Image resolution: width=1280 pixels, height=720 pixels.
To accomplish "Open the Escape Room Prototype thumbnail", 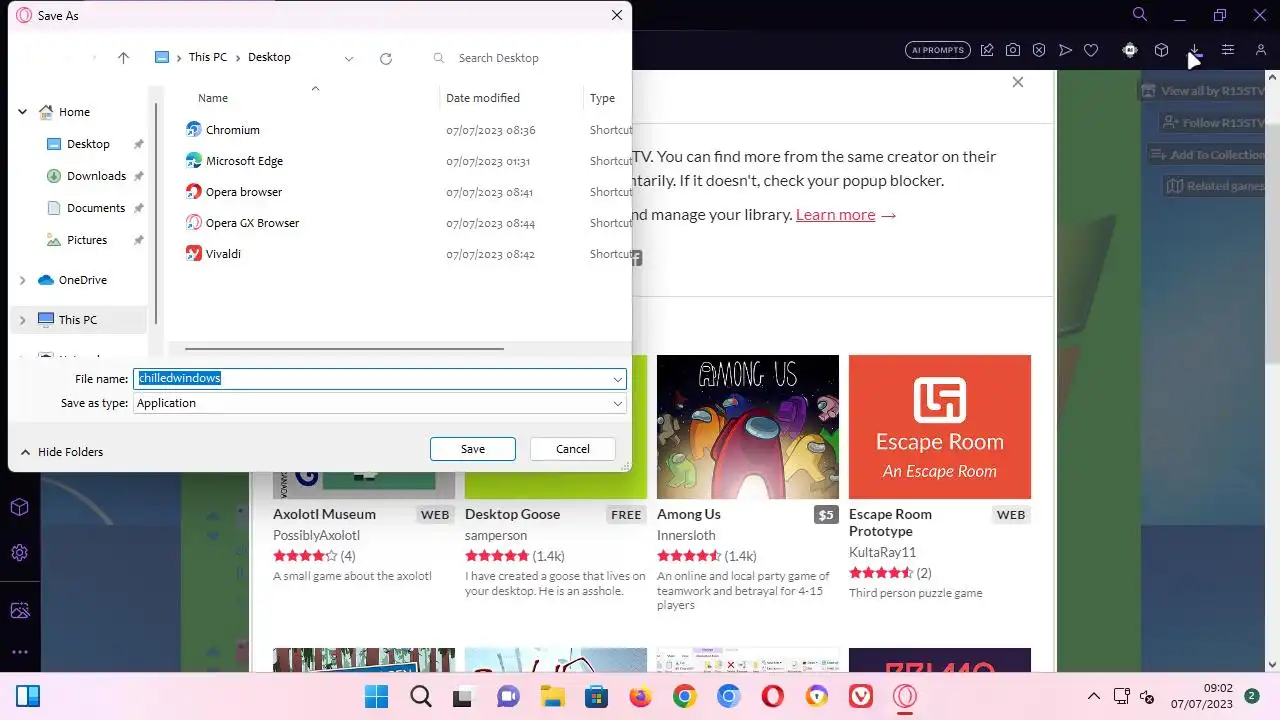I will pyautogui.click(x=940, y=427).
